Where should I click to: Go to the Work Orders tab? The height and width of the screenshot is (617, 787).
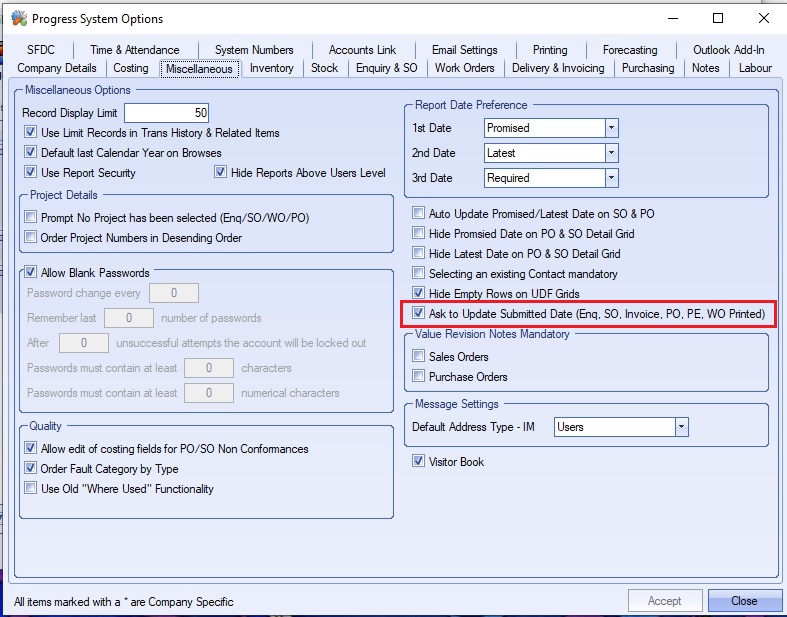coord(464,68)
